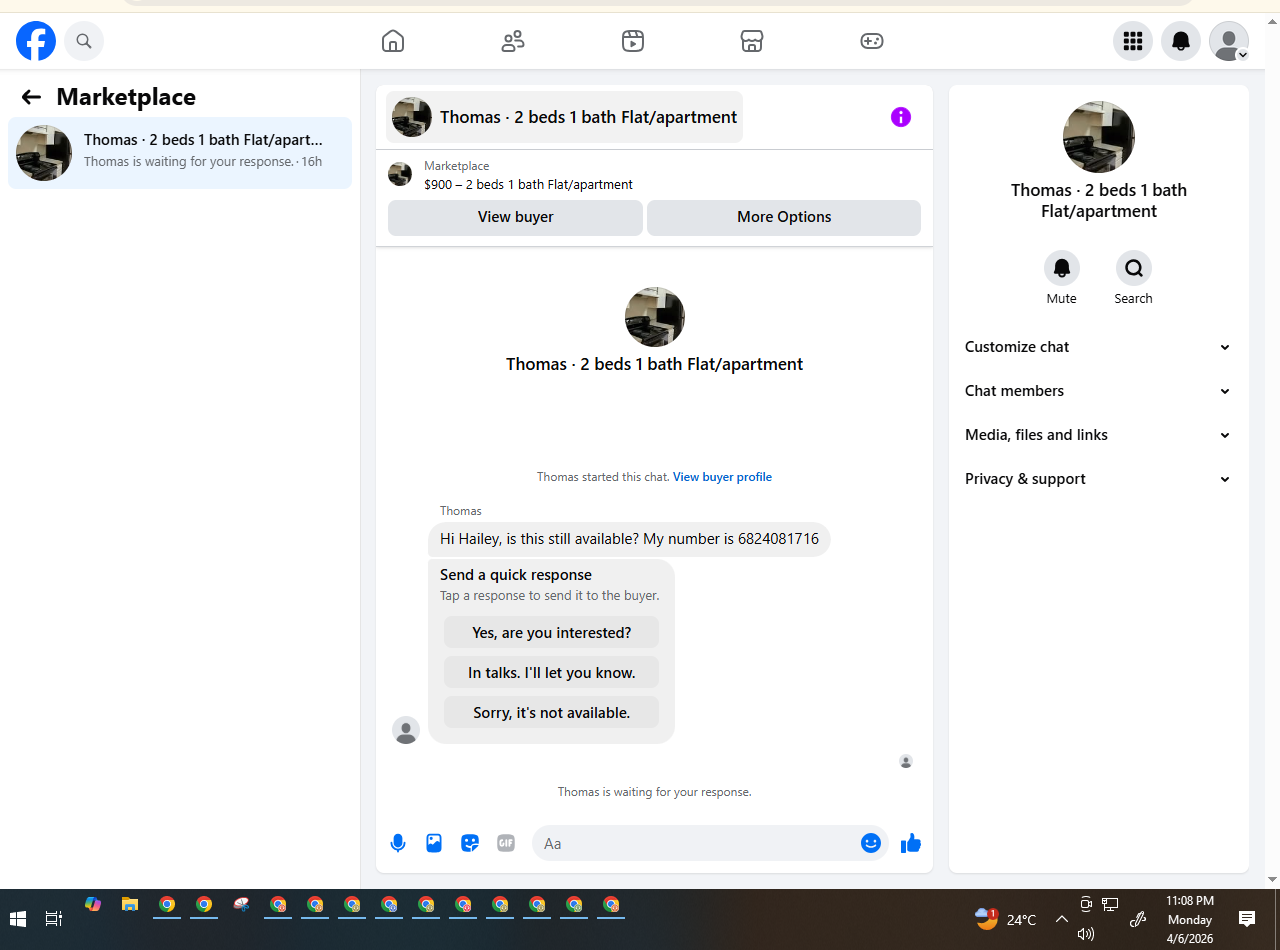Screen dimensions: 1280x950
Task: Expand the Customize chat section
Action: [1099, 347]
